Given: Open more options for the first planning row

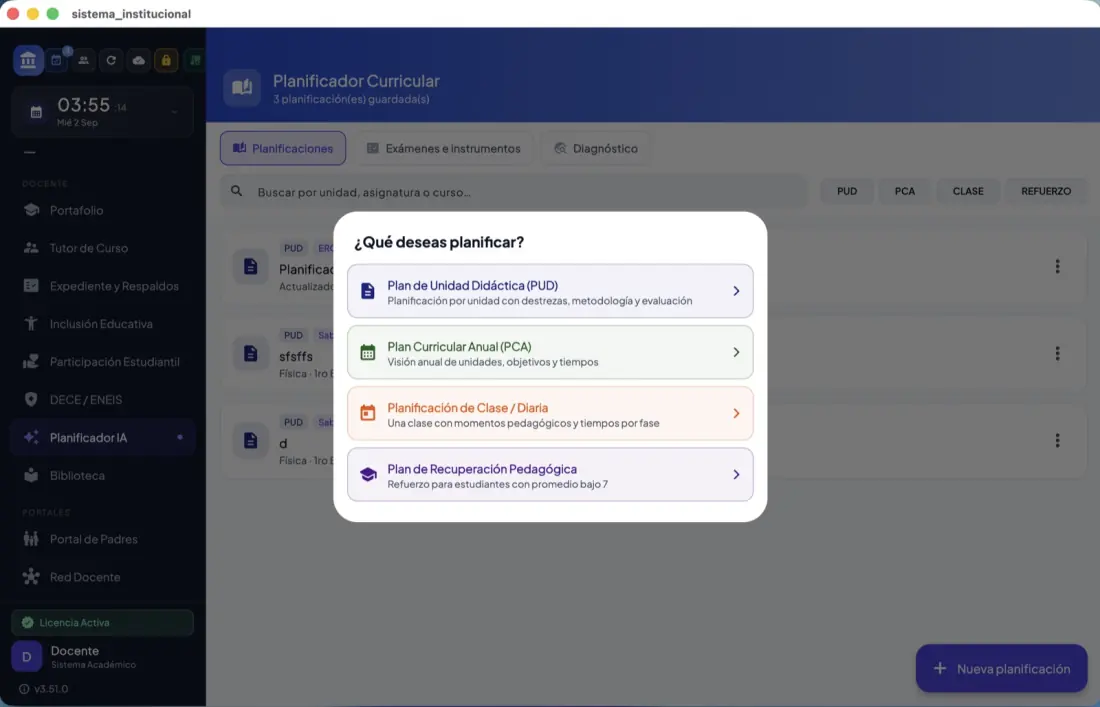Looking at the screenshot, I should click(1057, 267).
